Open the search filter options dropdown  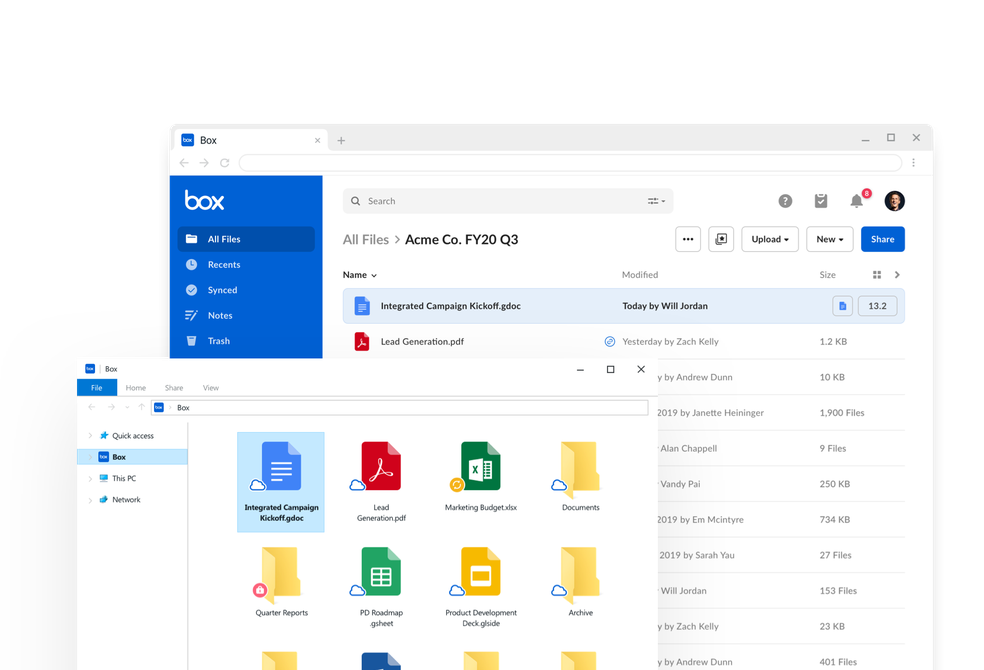point(656,201)
